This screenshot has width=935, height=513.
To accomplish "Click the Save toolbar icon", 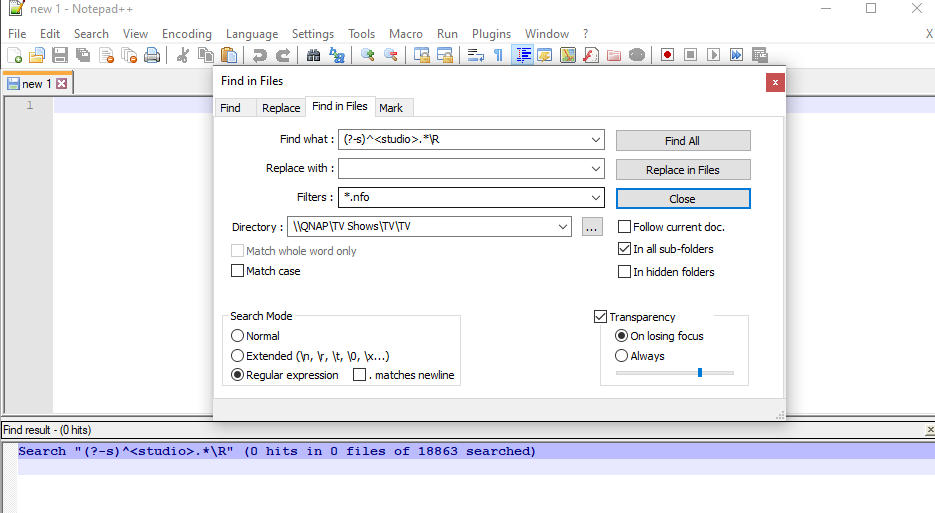I will (60, 55).
